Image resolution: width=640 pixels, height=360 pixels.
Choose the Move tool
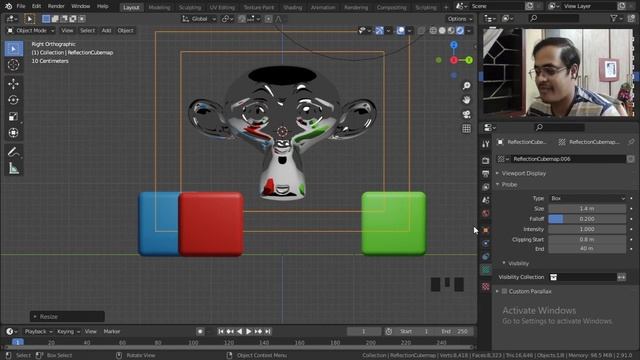tap(13, 84)
